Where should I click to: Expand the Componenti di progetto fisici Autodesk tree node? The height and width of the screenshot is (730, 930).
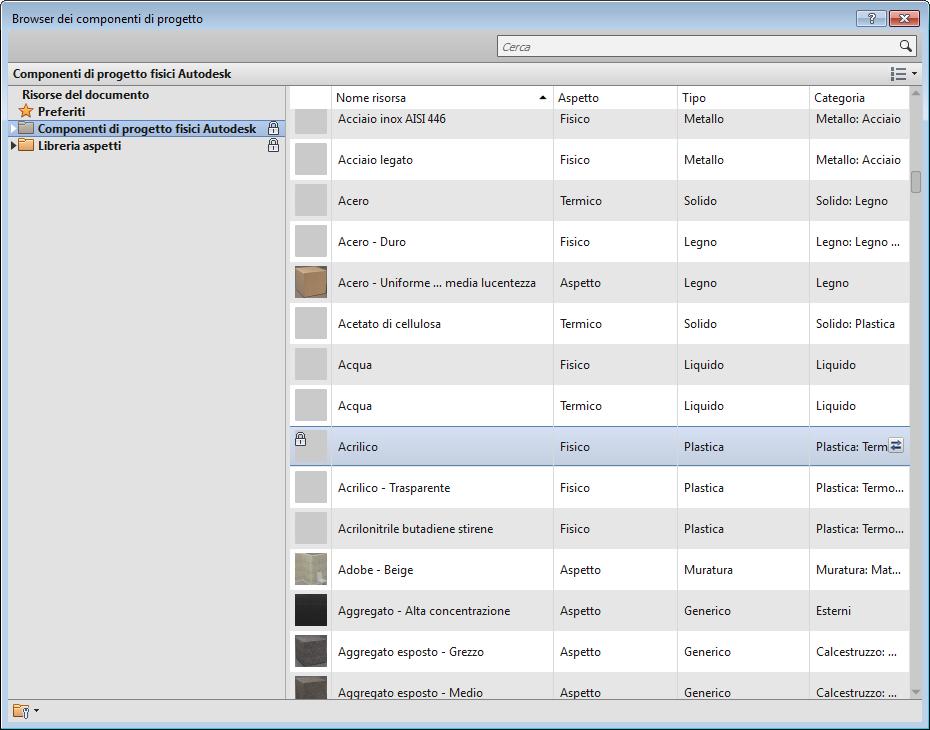click(13, 128)
